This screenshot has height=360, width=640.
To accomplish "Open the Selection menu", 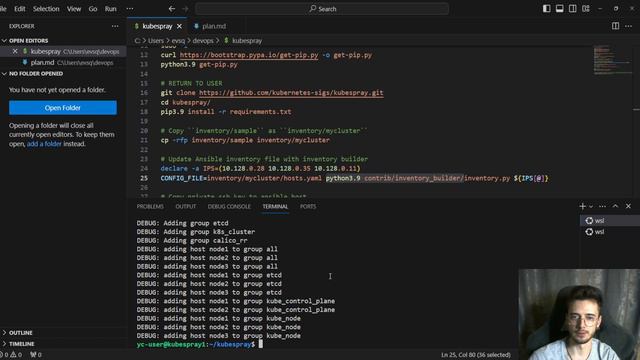I will click(46, 9).
